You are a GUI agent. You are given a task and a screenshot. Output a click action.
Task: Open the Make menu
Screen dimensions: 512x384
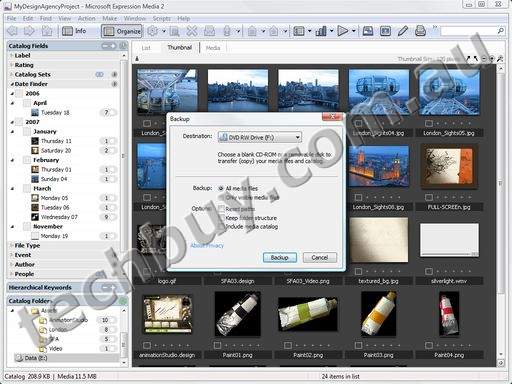click(110, 19)
